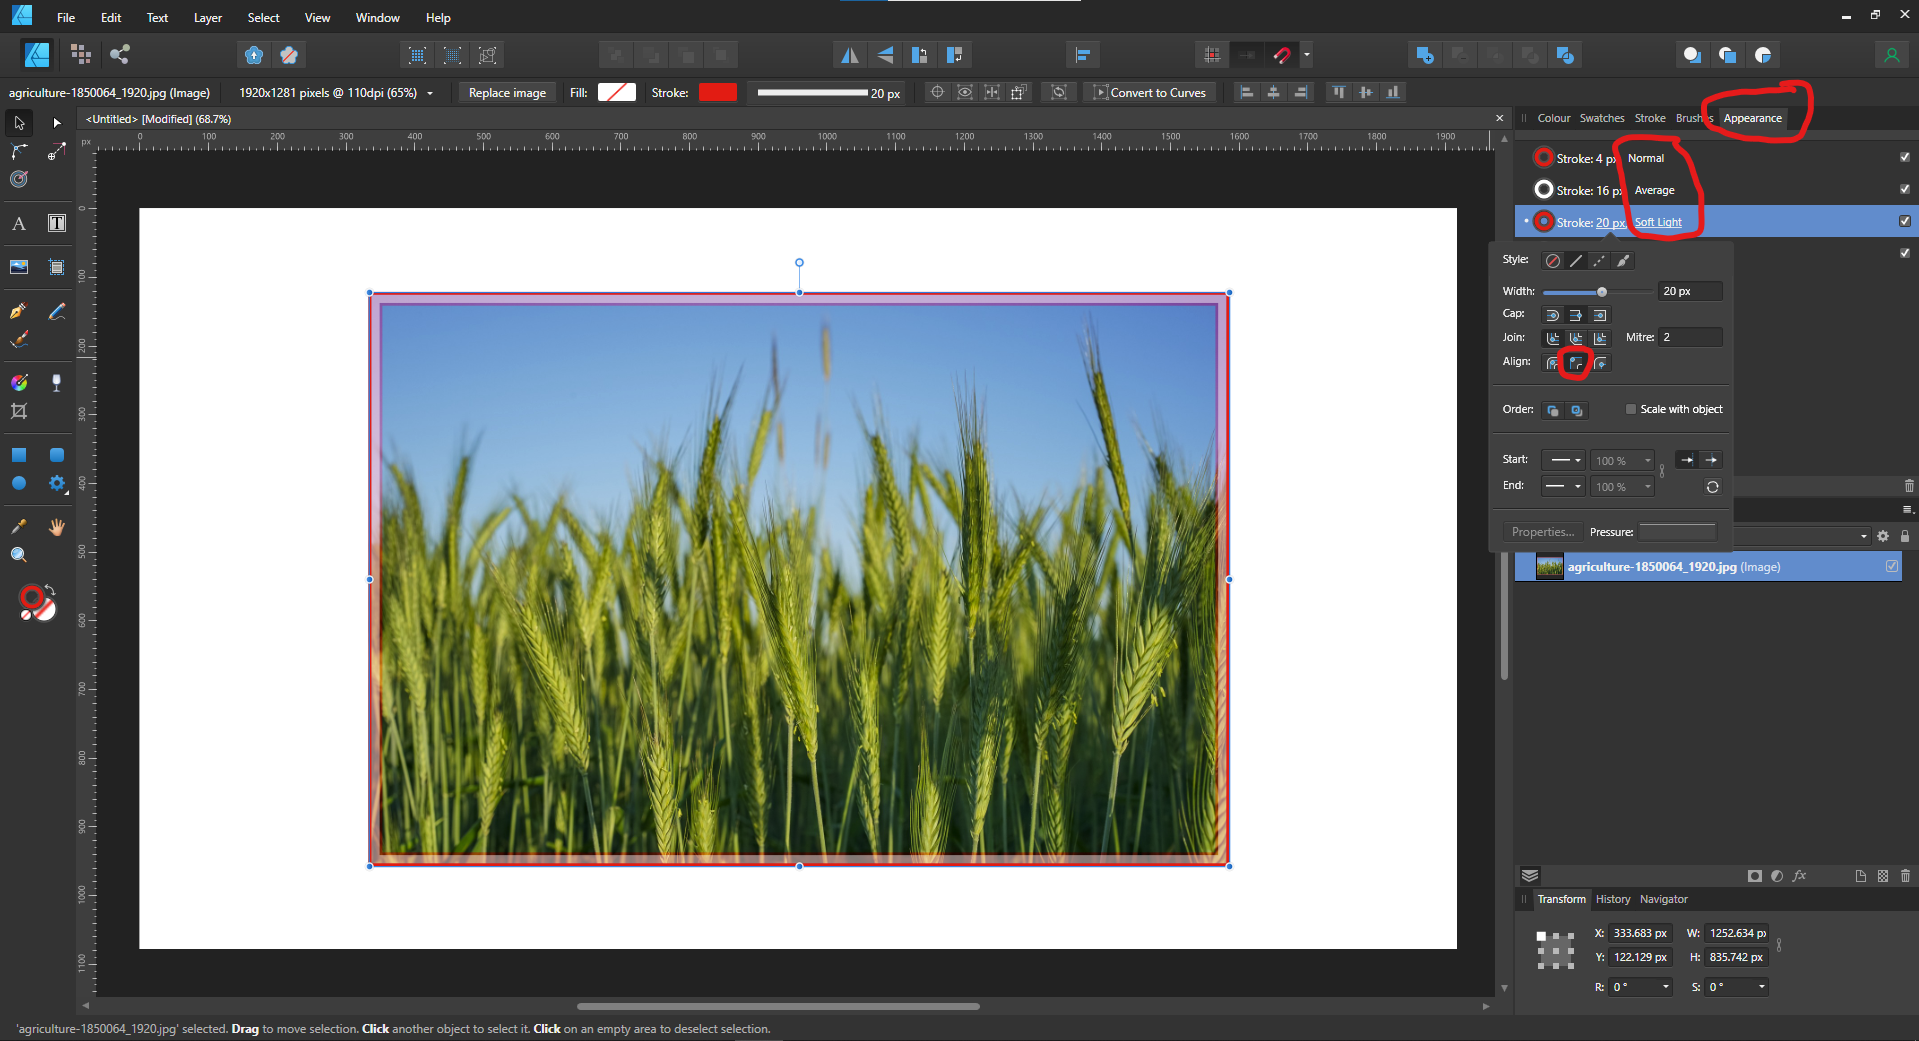The width and height of the screenshot is (1919, 1041).
Task: Switch to the Swatches tab
Action: pyautogui.click(x=1601, y=118)
